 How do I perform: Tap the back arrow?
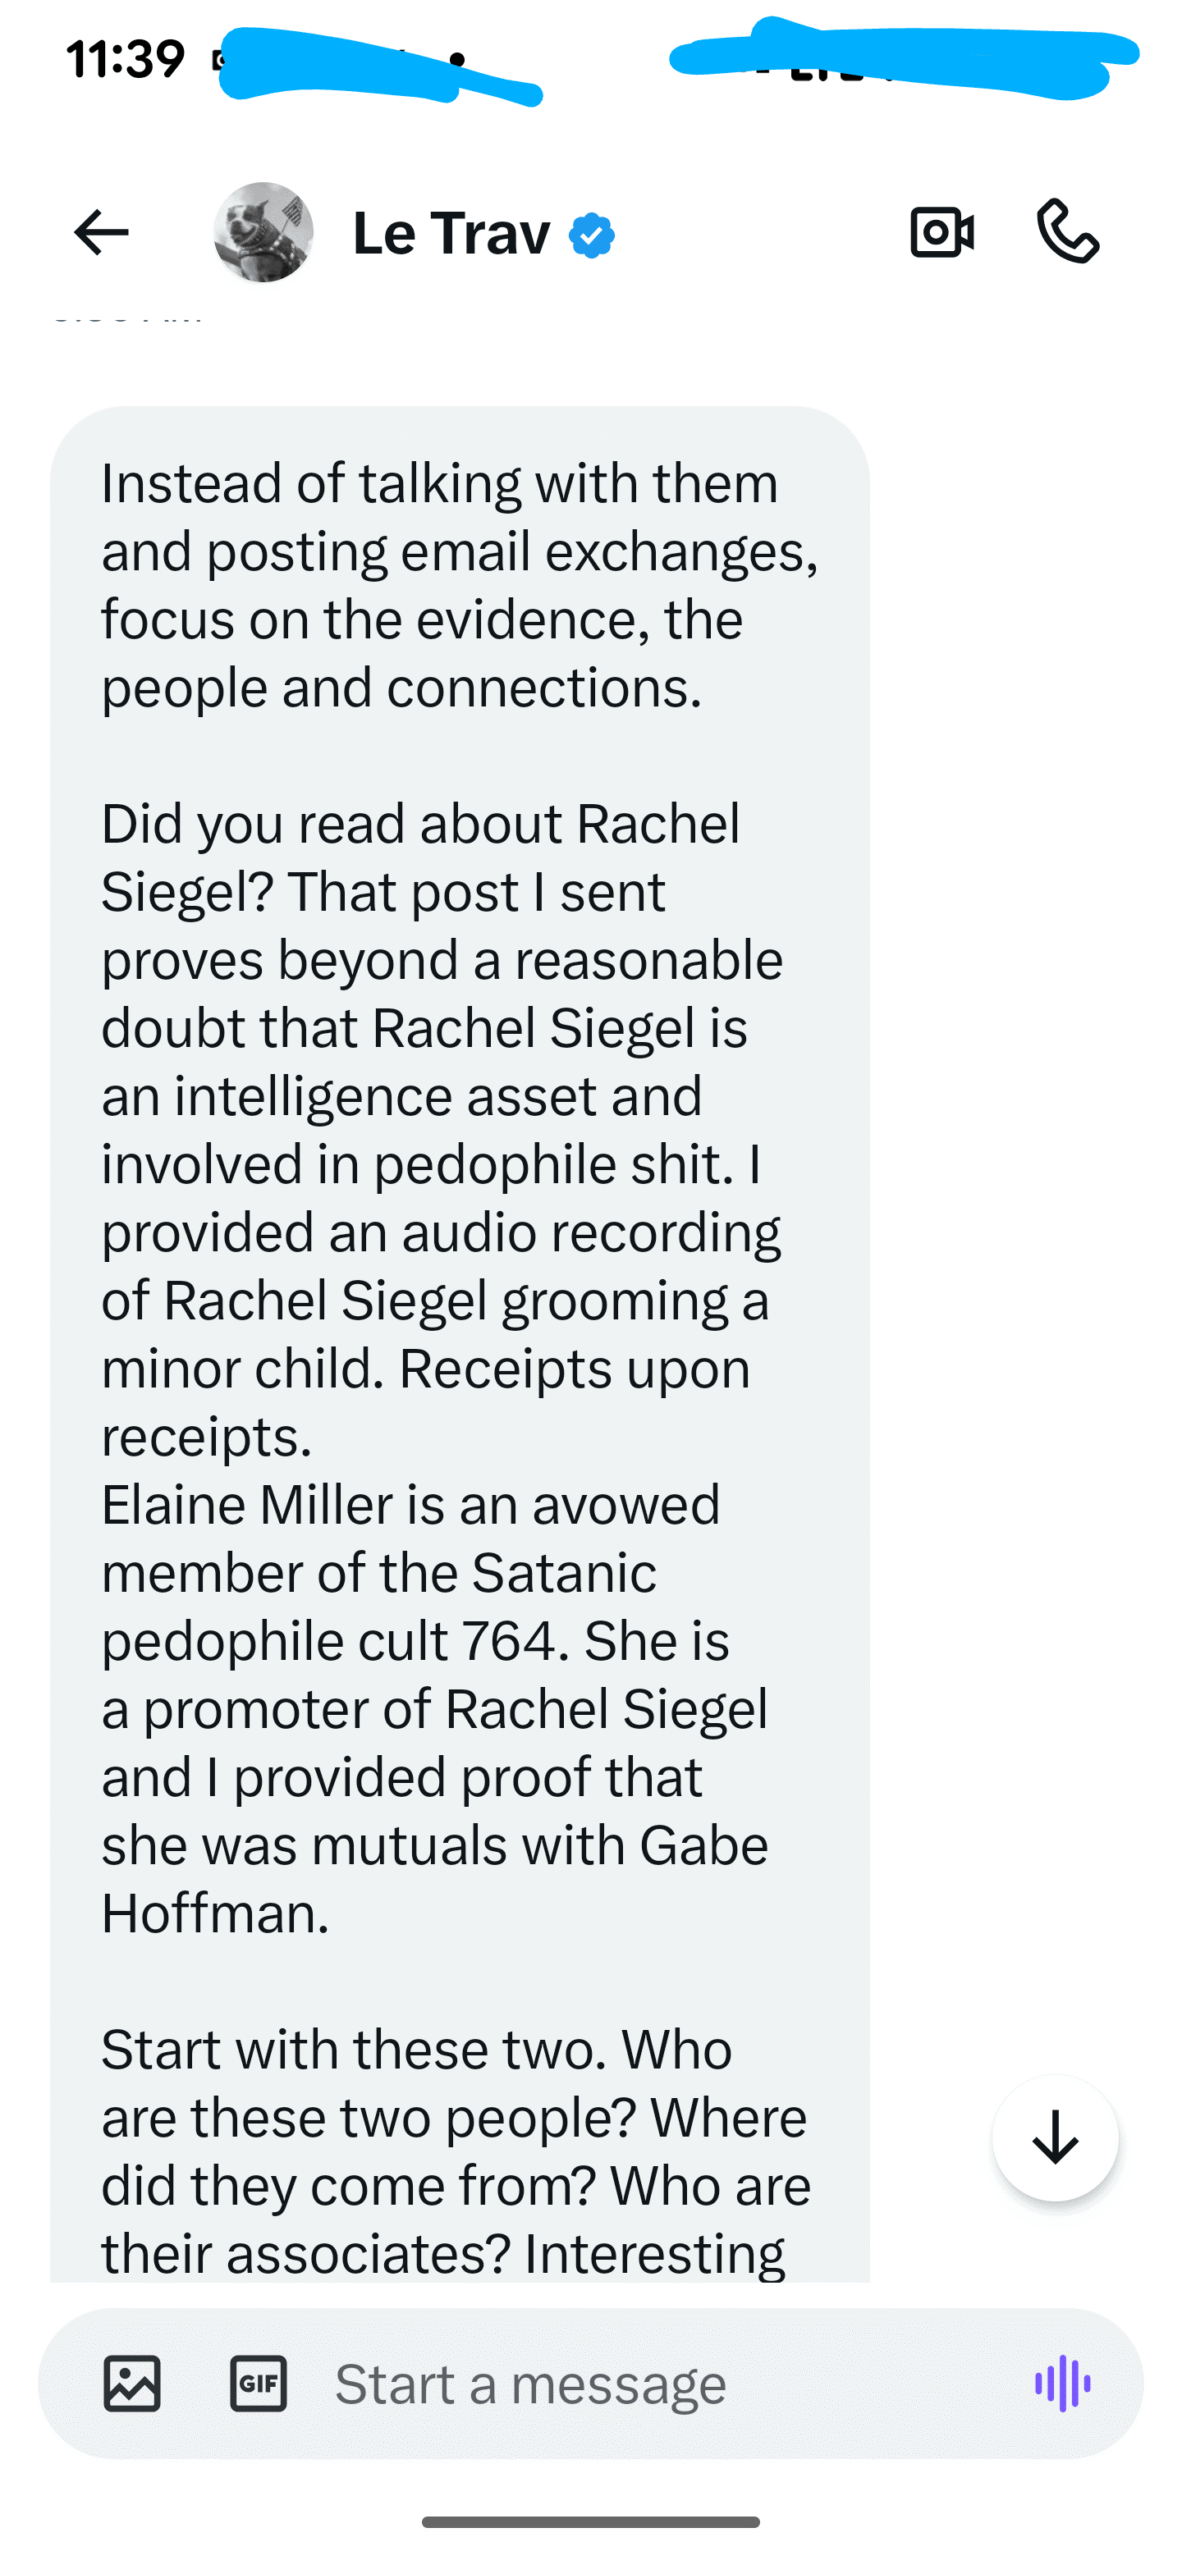(x=101, y=232)
